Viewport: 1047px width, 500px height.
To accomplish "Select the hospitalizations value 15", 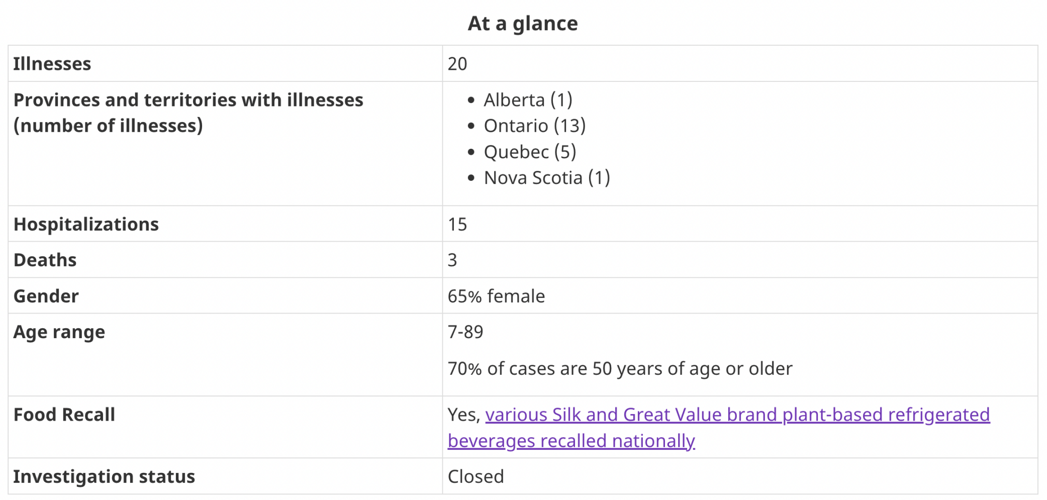I will point(457,224).
